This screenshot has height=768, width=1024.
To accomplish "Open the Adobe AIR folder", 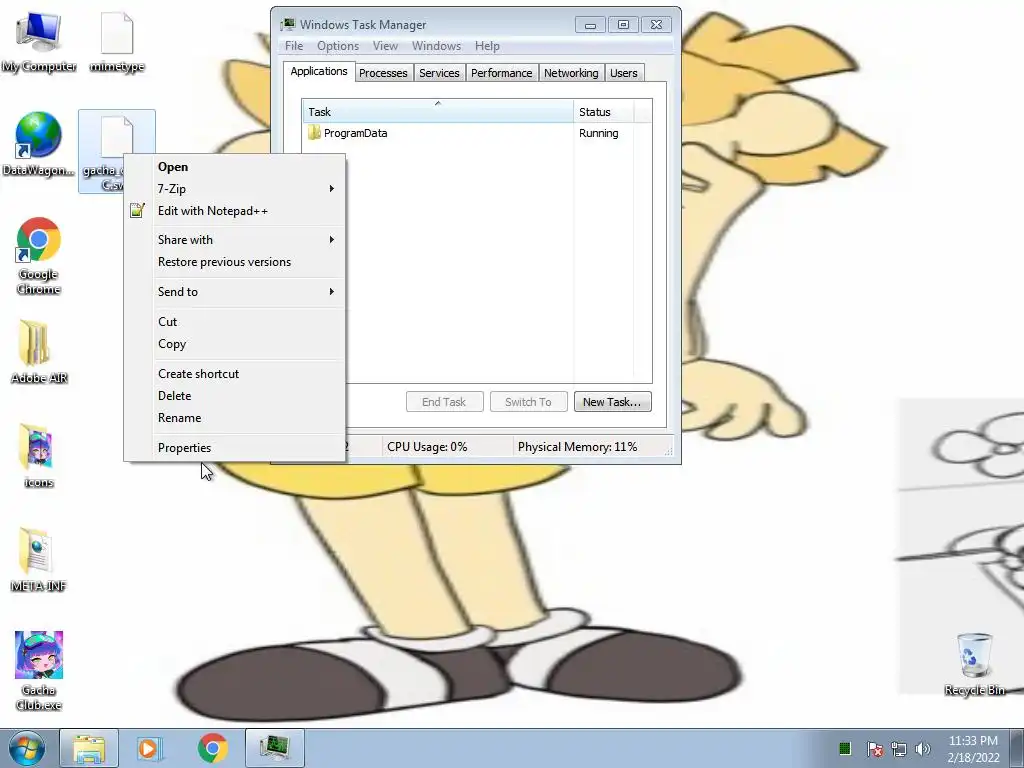I will 39,351.
